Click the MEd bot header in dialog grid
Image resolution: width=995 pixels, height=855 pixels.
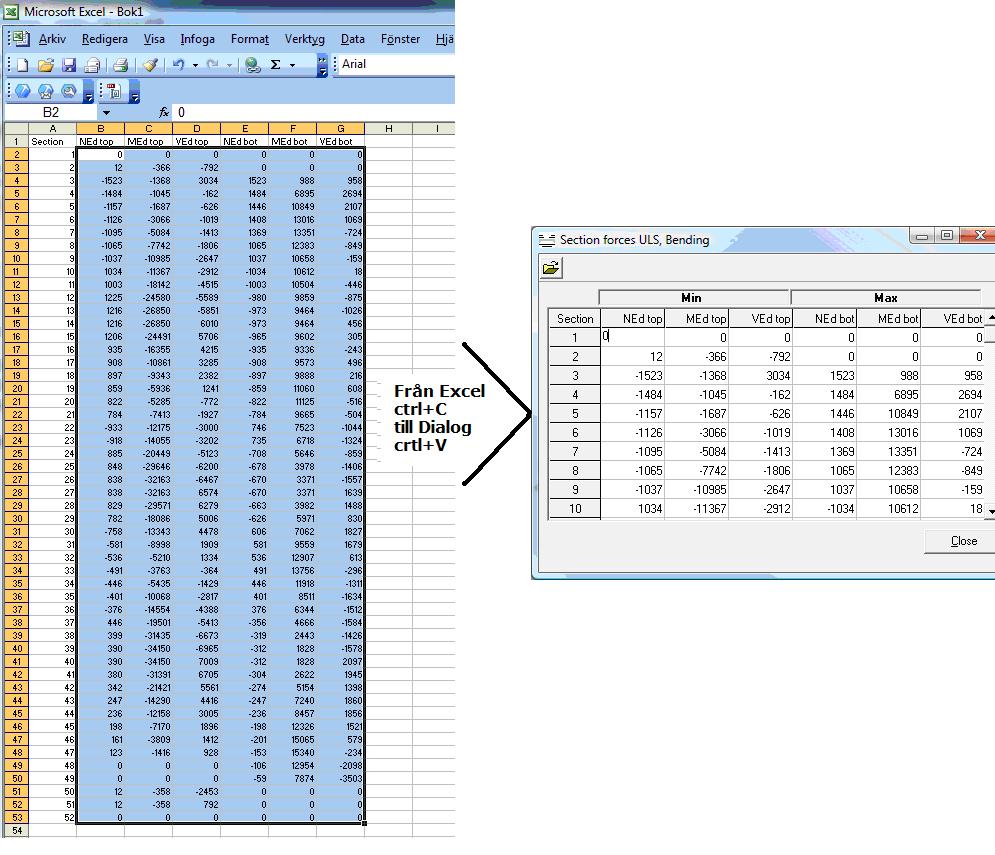pos(889,319)
